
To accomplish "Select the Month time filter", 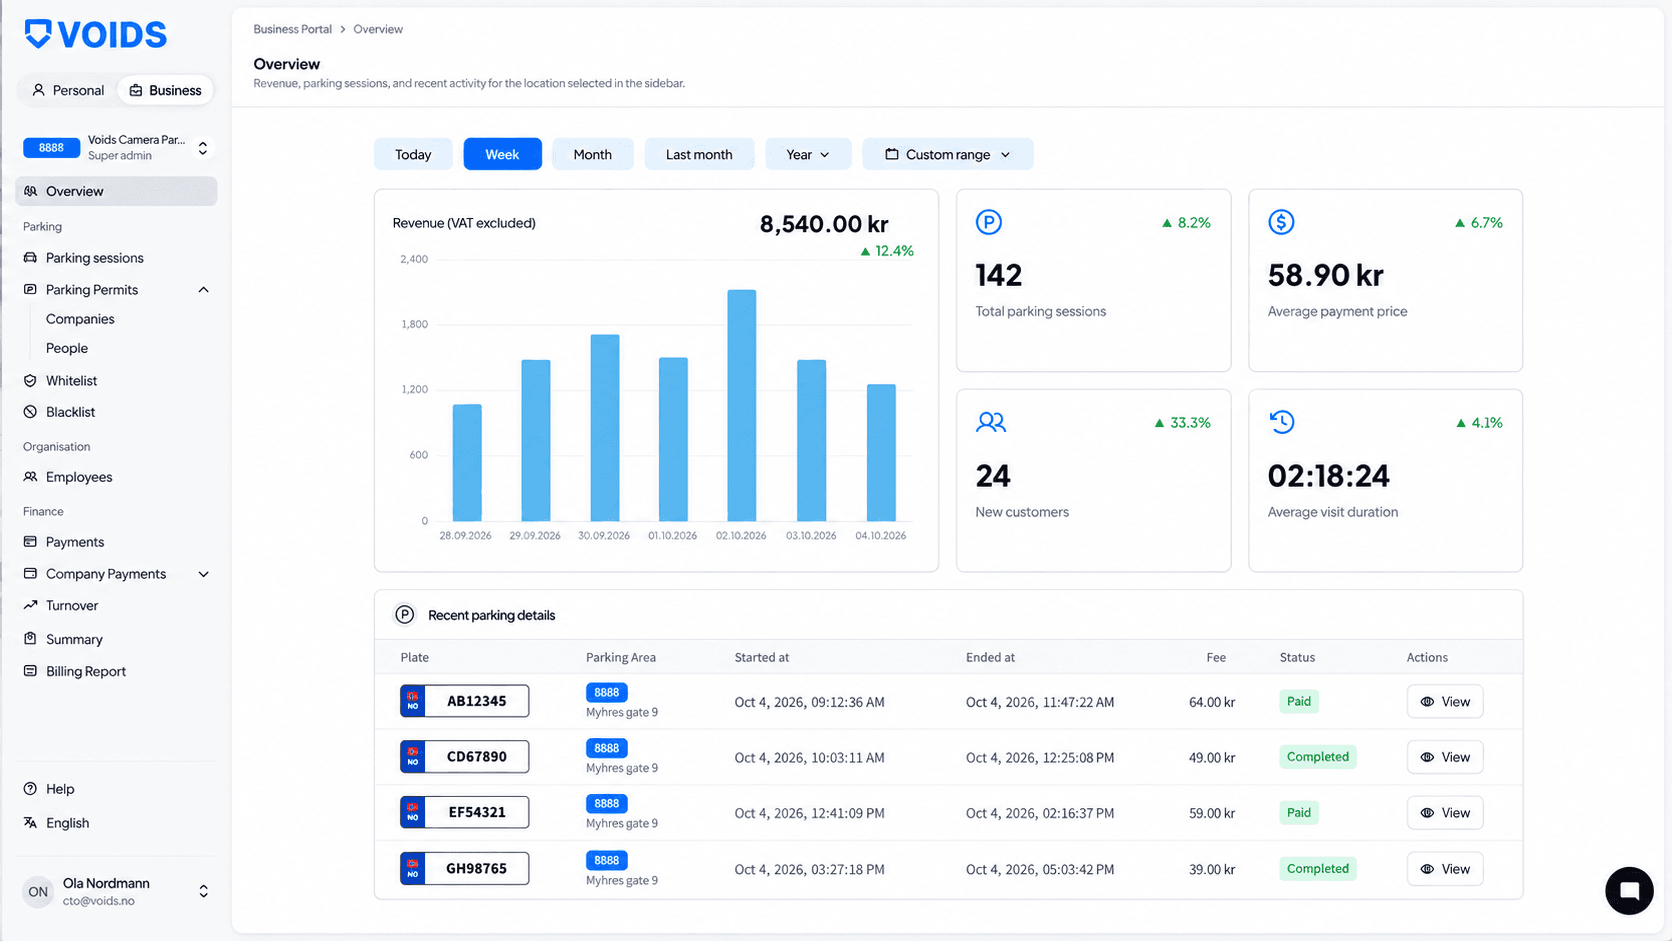I will coord(593,154).
